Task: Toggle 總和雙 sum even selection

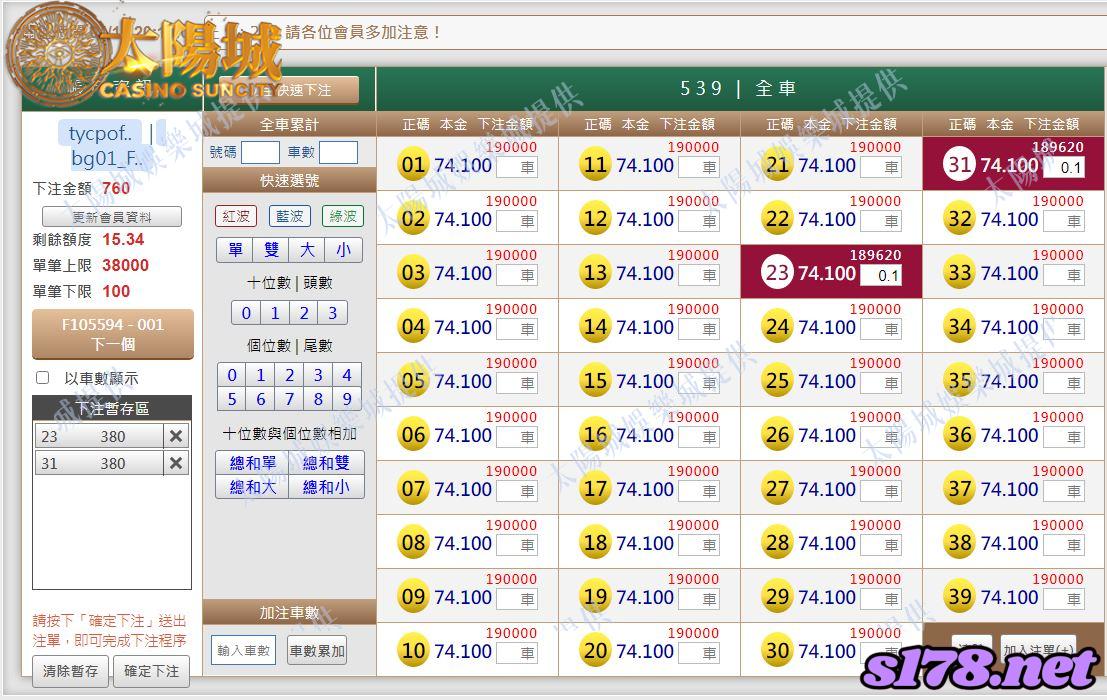Action: coord(326,463)
